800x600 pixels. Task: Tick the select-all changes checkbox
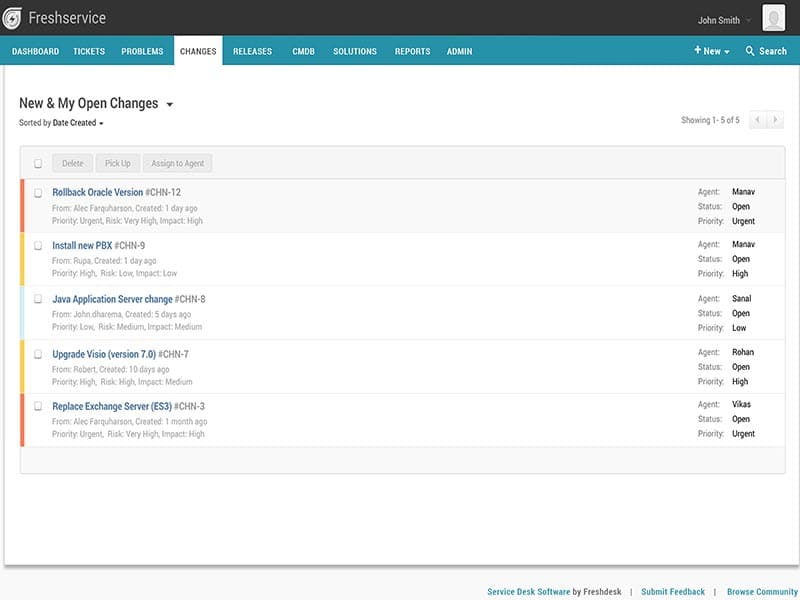[x=38, y=164]
